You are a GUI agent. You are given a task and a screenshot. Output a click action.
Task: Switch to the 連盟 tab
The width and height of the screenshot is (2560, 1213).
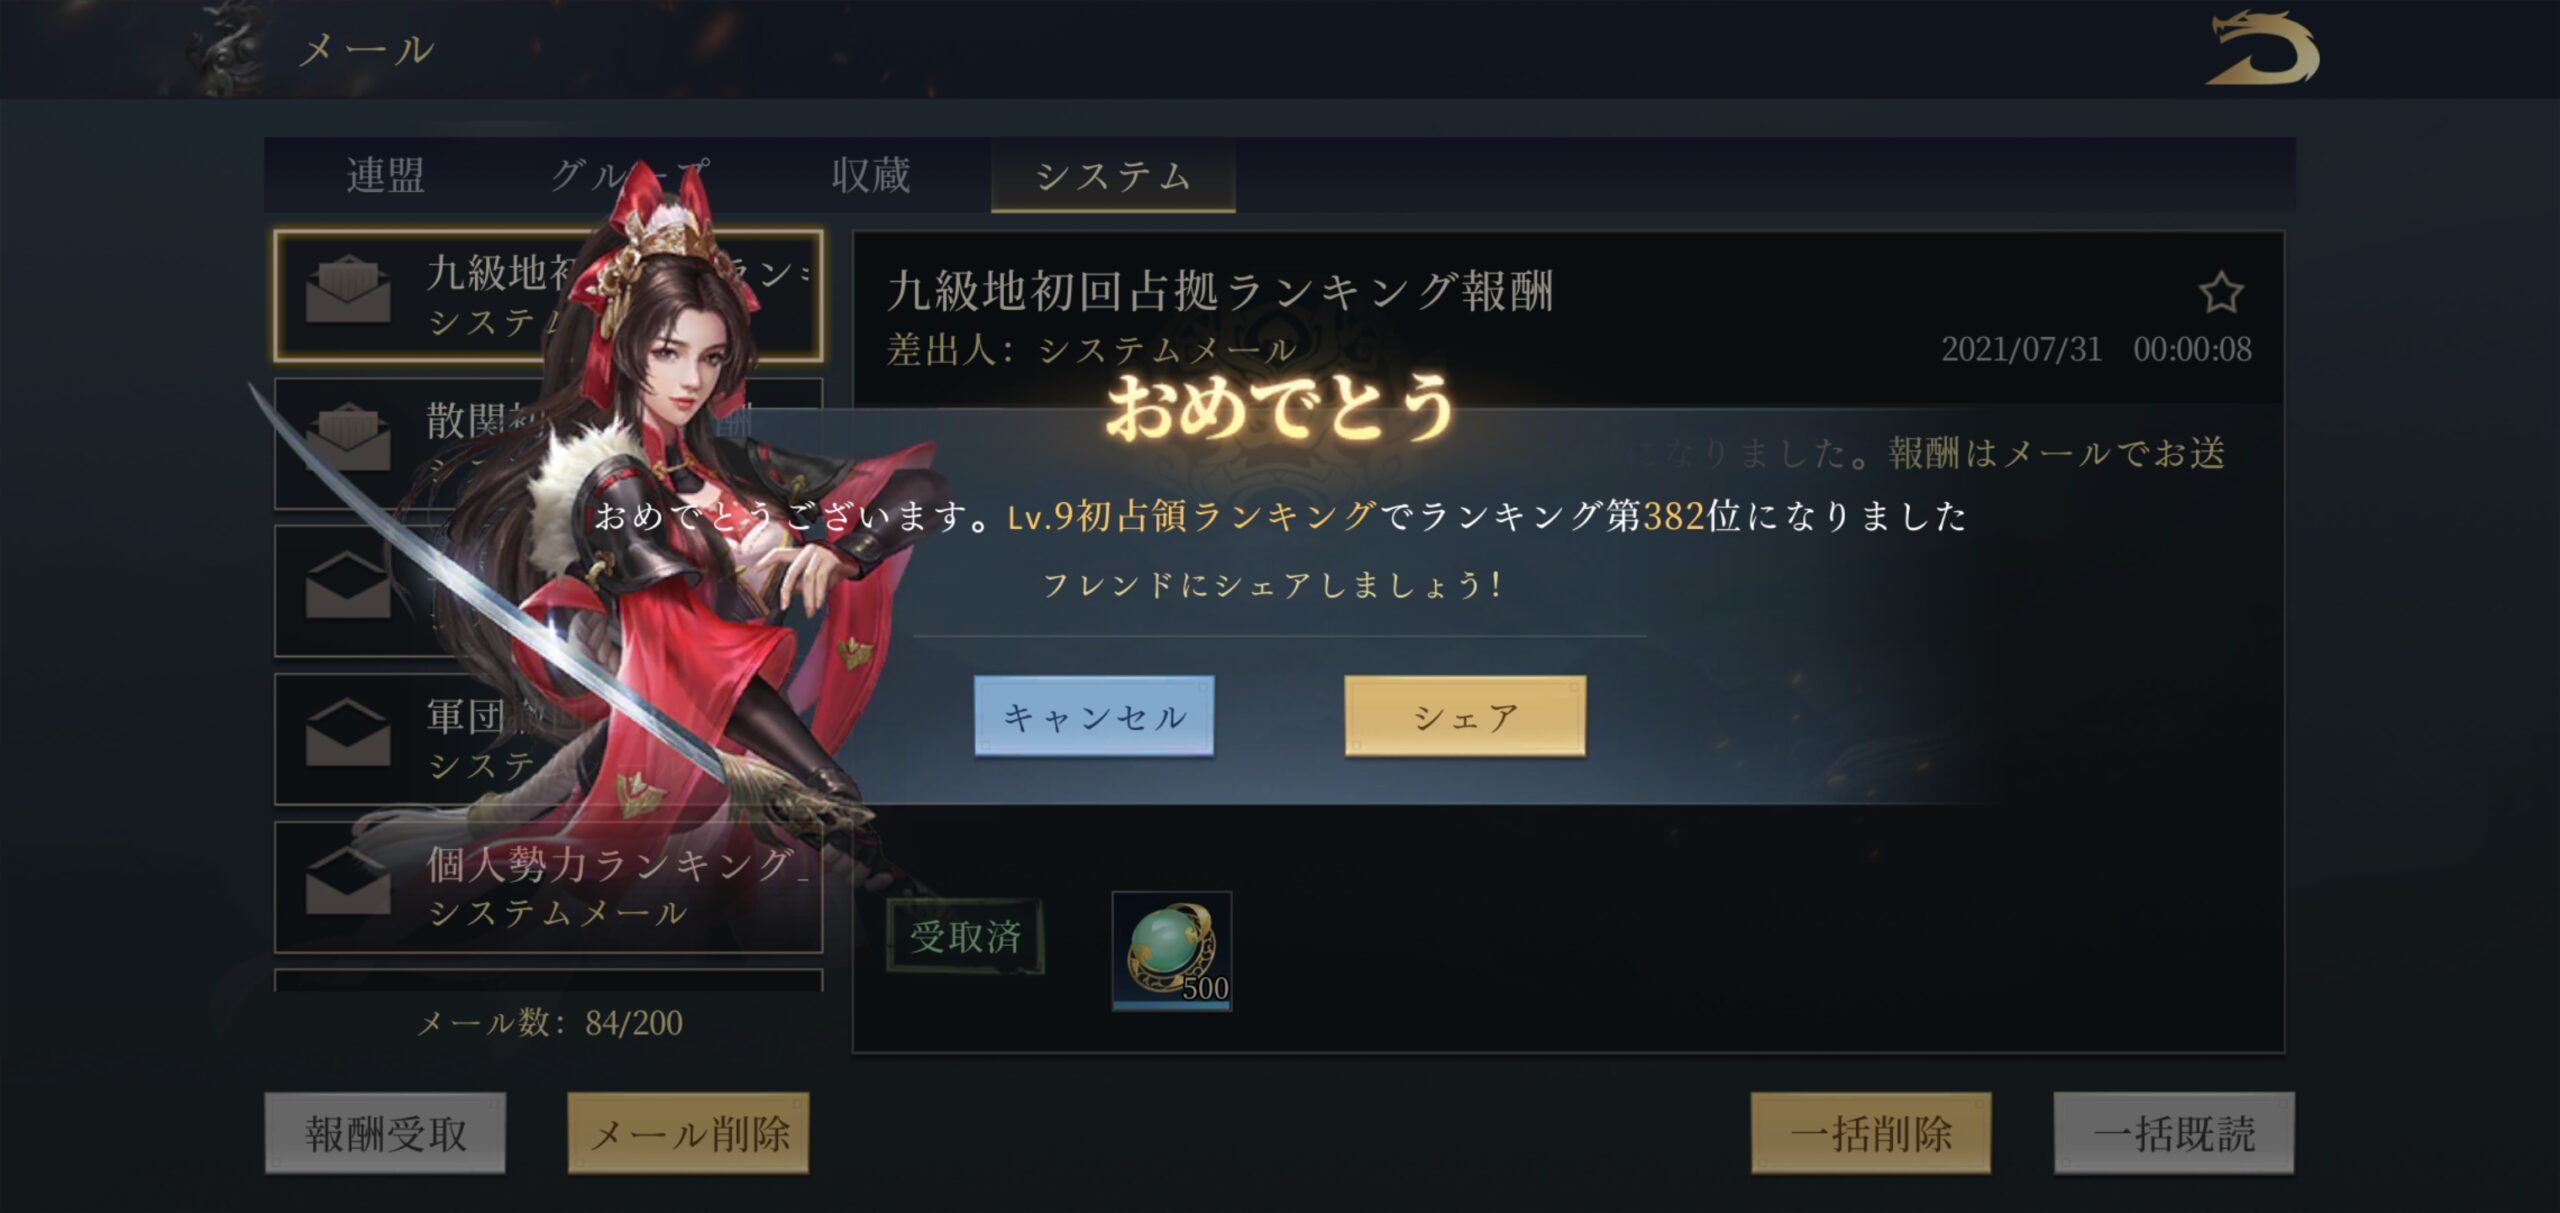386,175
